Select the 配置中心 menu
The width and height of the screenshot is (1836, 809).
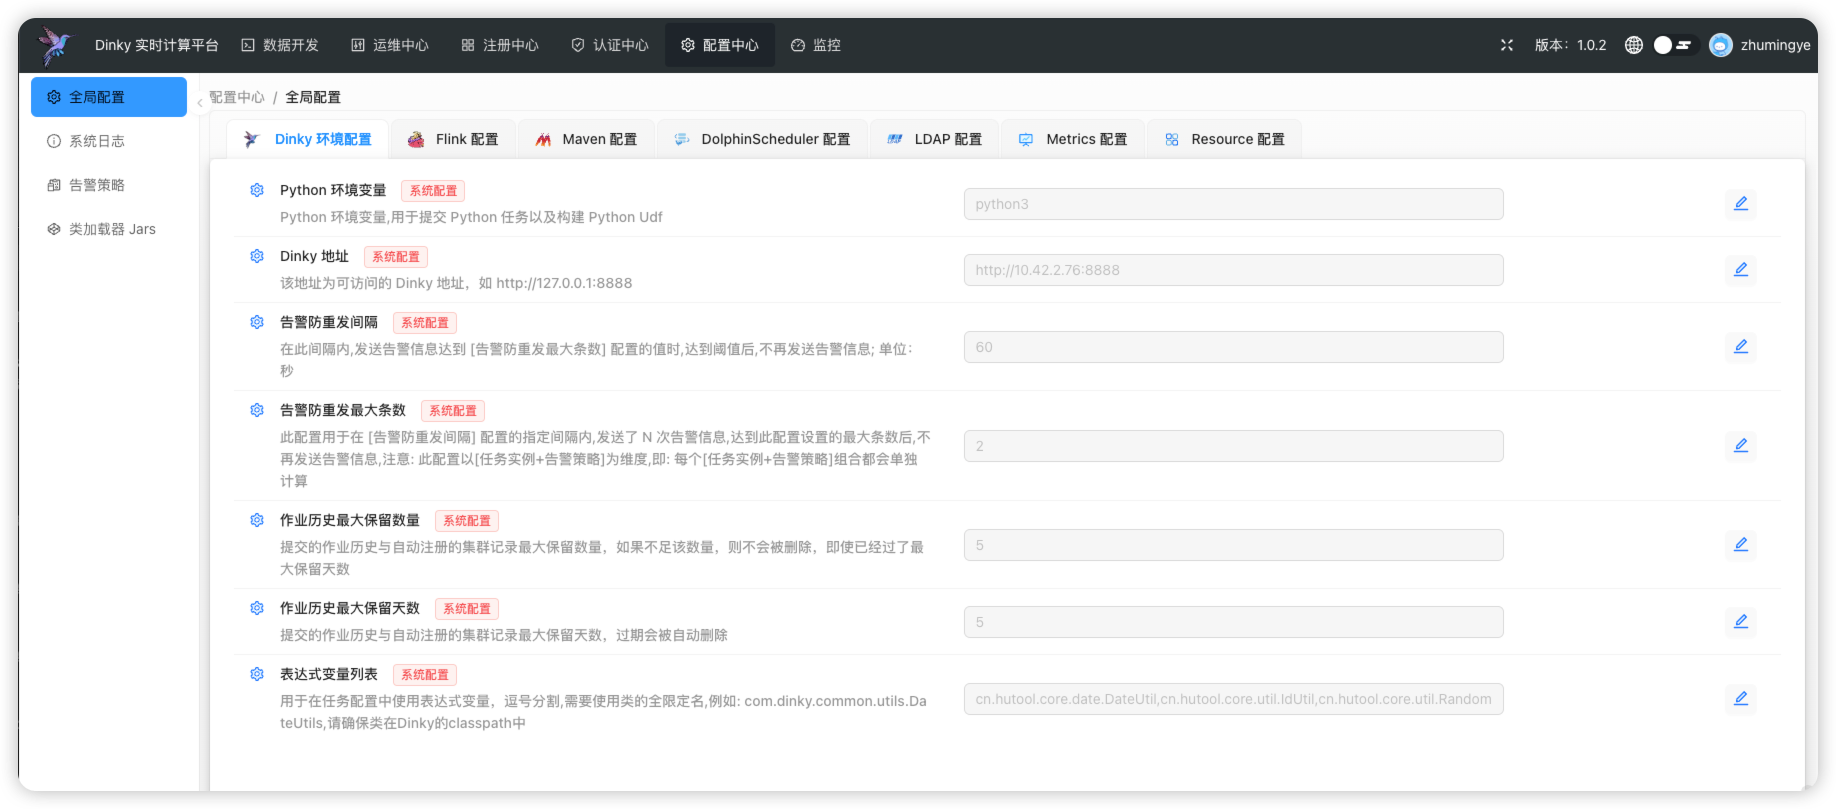tap(720, 45)
